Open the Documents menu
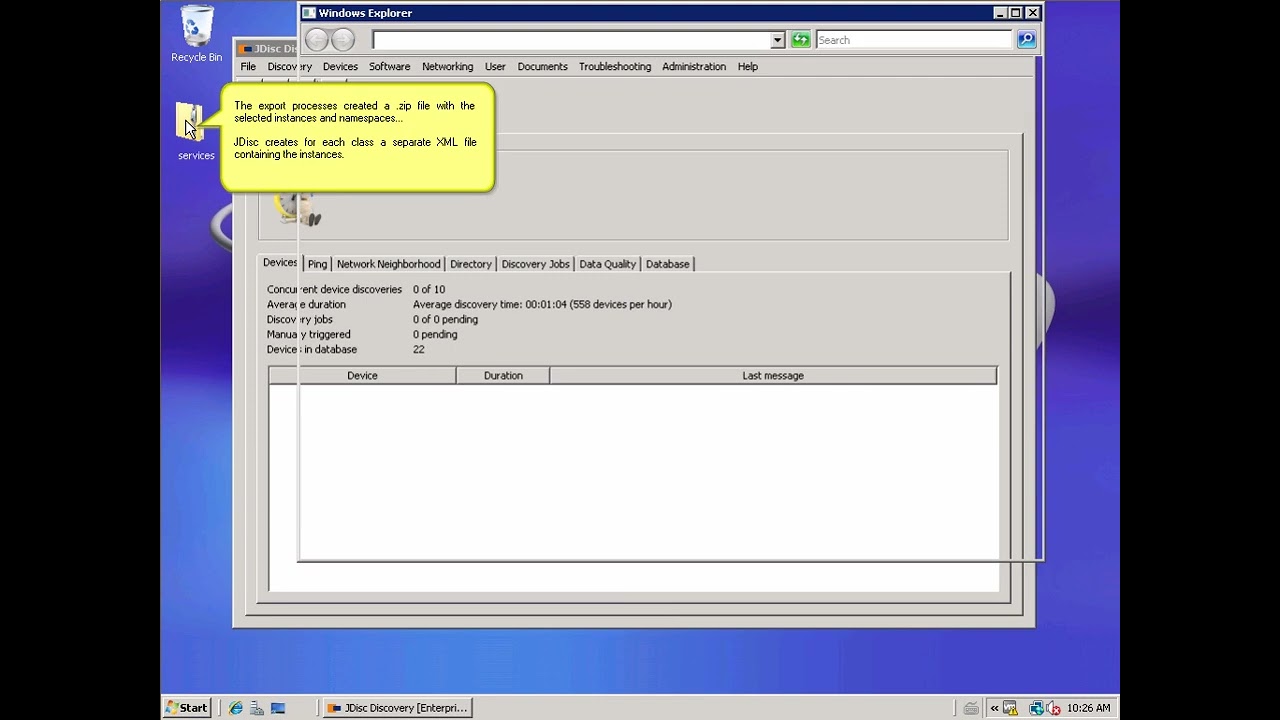The height and width of the screenshot is (720, 1280). coord(542,67)
